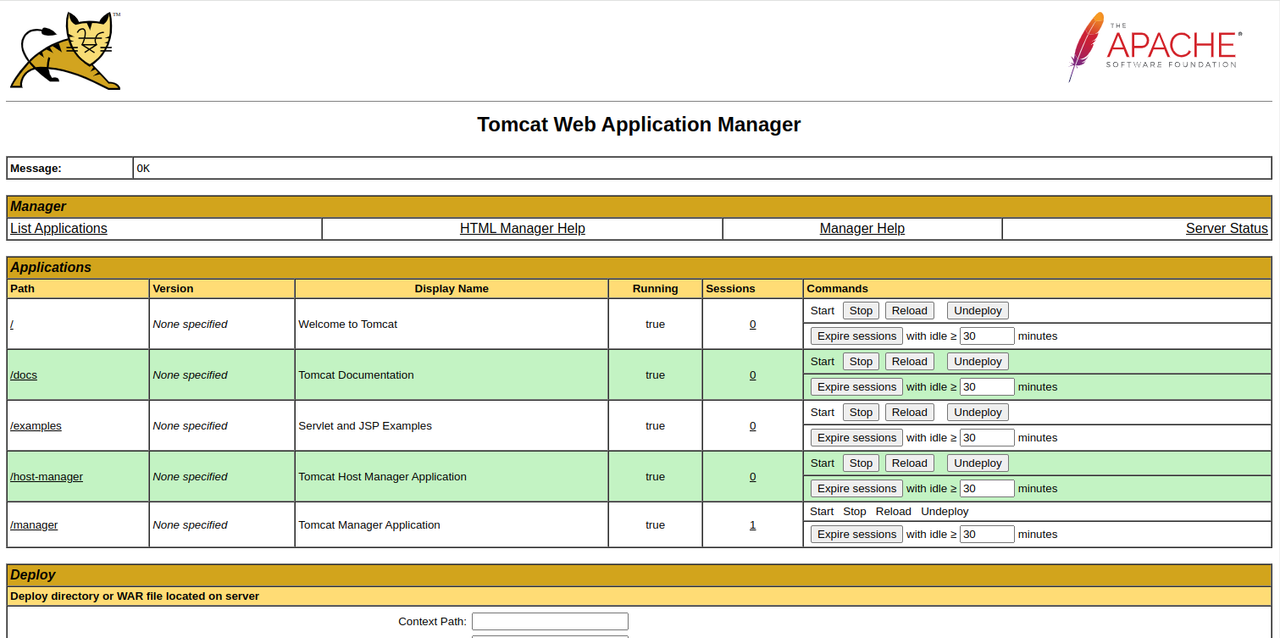
Task: Reload the Tomcat Host Manager Application
Action: point(910,463)
